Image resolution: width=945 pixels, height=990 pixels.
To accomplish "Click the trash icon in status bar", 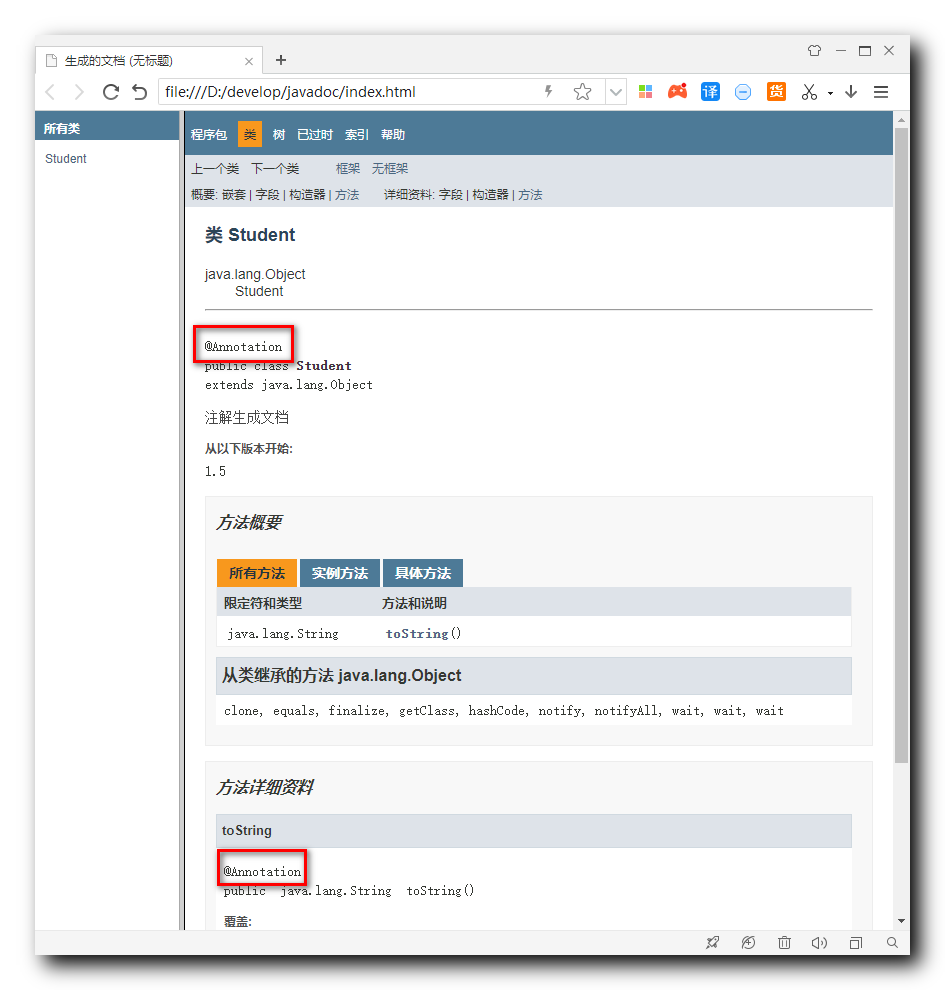I will click(784, 943).
